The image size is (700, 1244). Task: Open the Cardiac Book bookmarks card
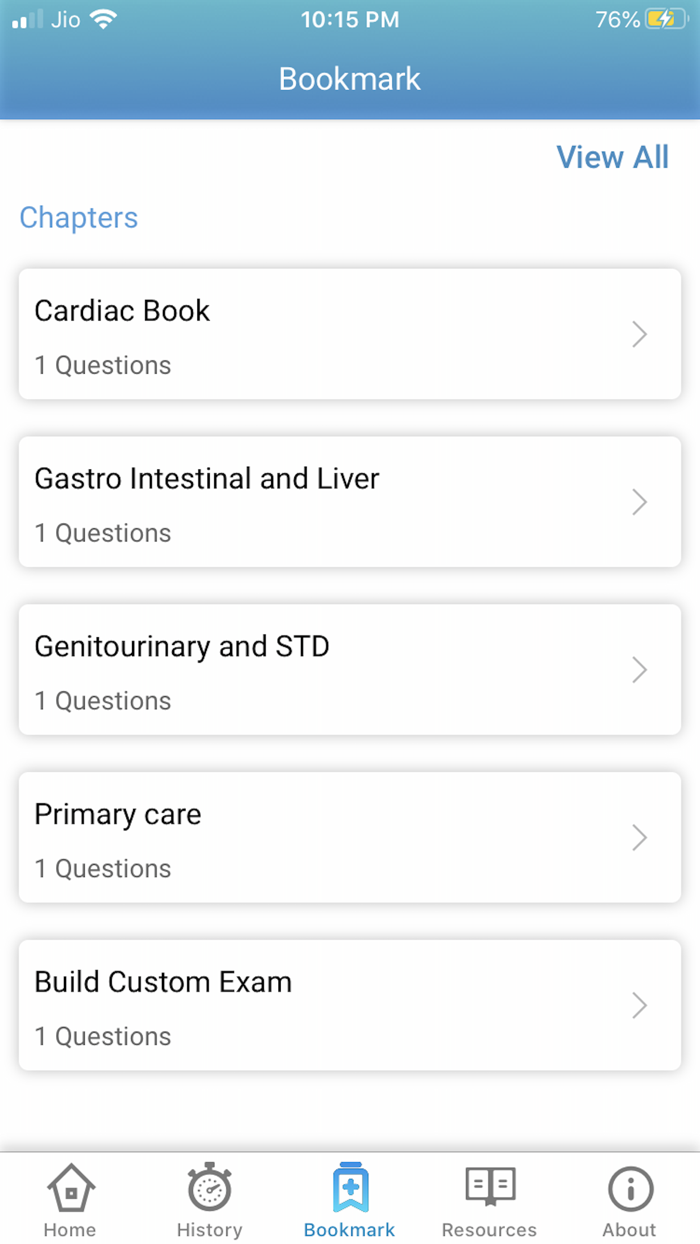point(350,334)
